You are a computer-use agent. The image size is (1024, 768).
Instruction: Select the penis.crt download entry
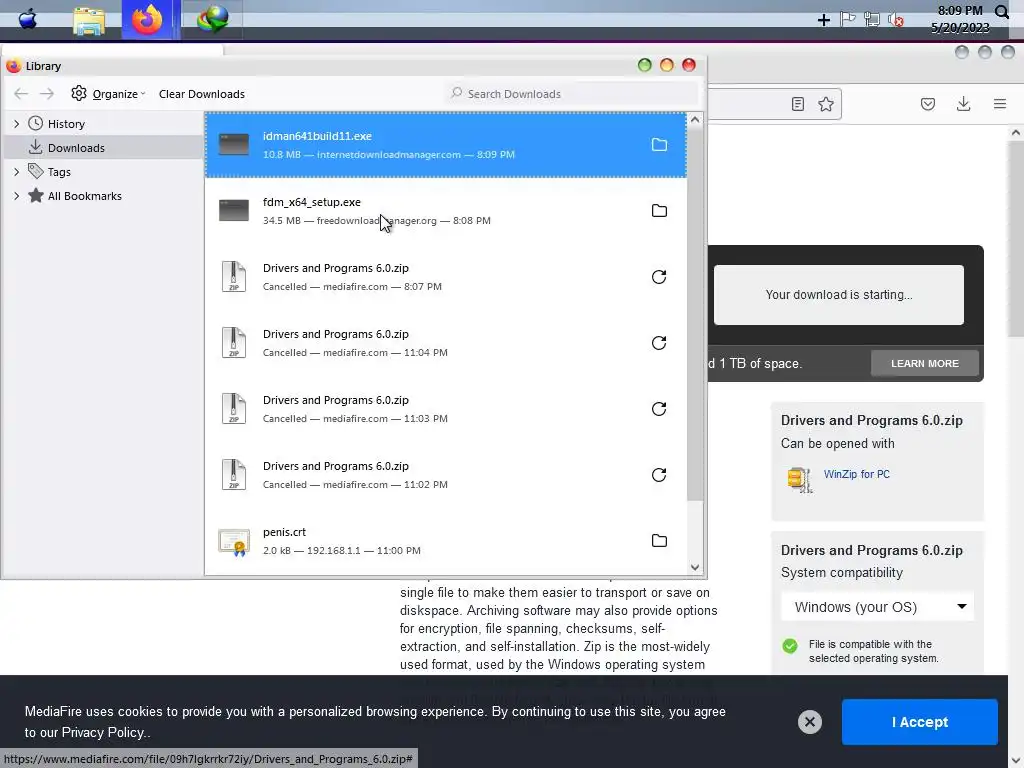[x=446, y=541]
